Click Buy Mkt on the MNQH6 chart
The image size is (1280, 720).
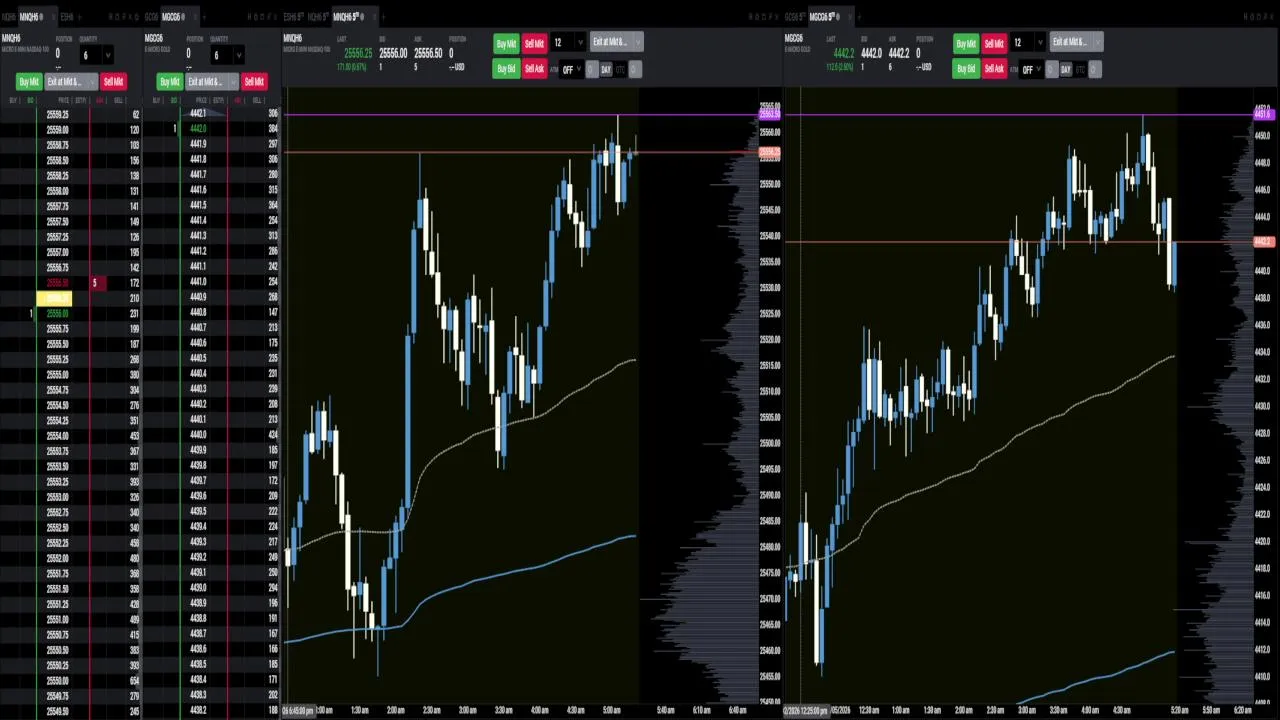tap(506, 43)
